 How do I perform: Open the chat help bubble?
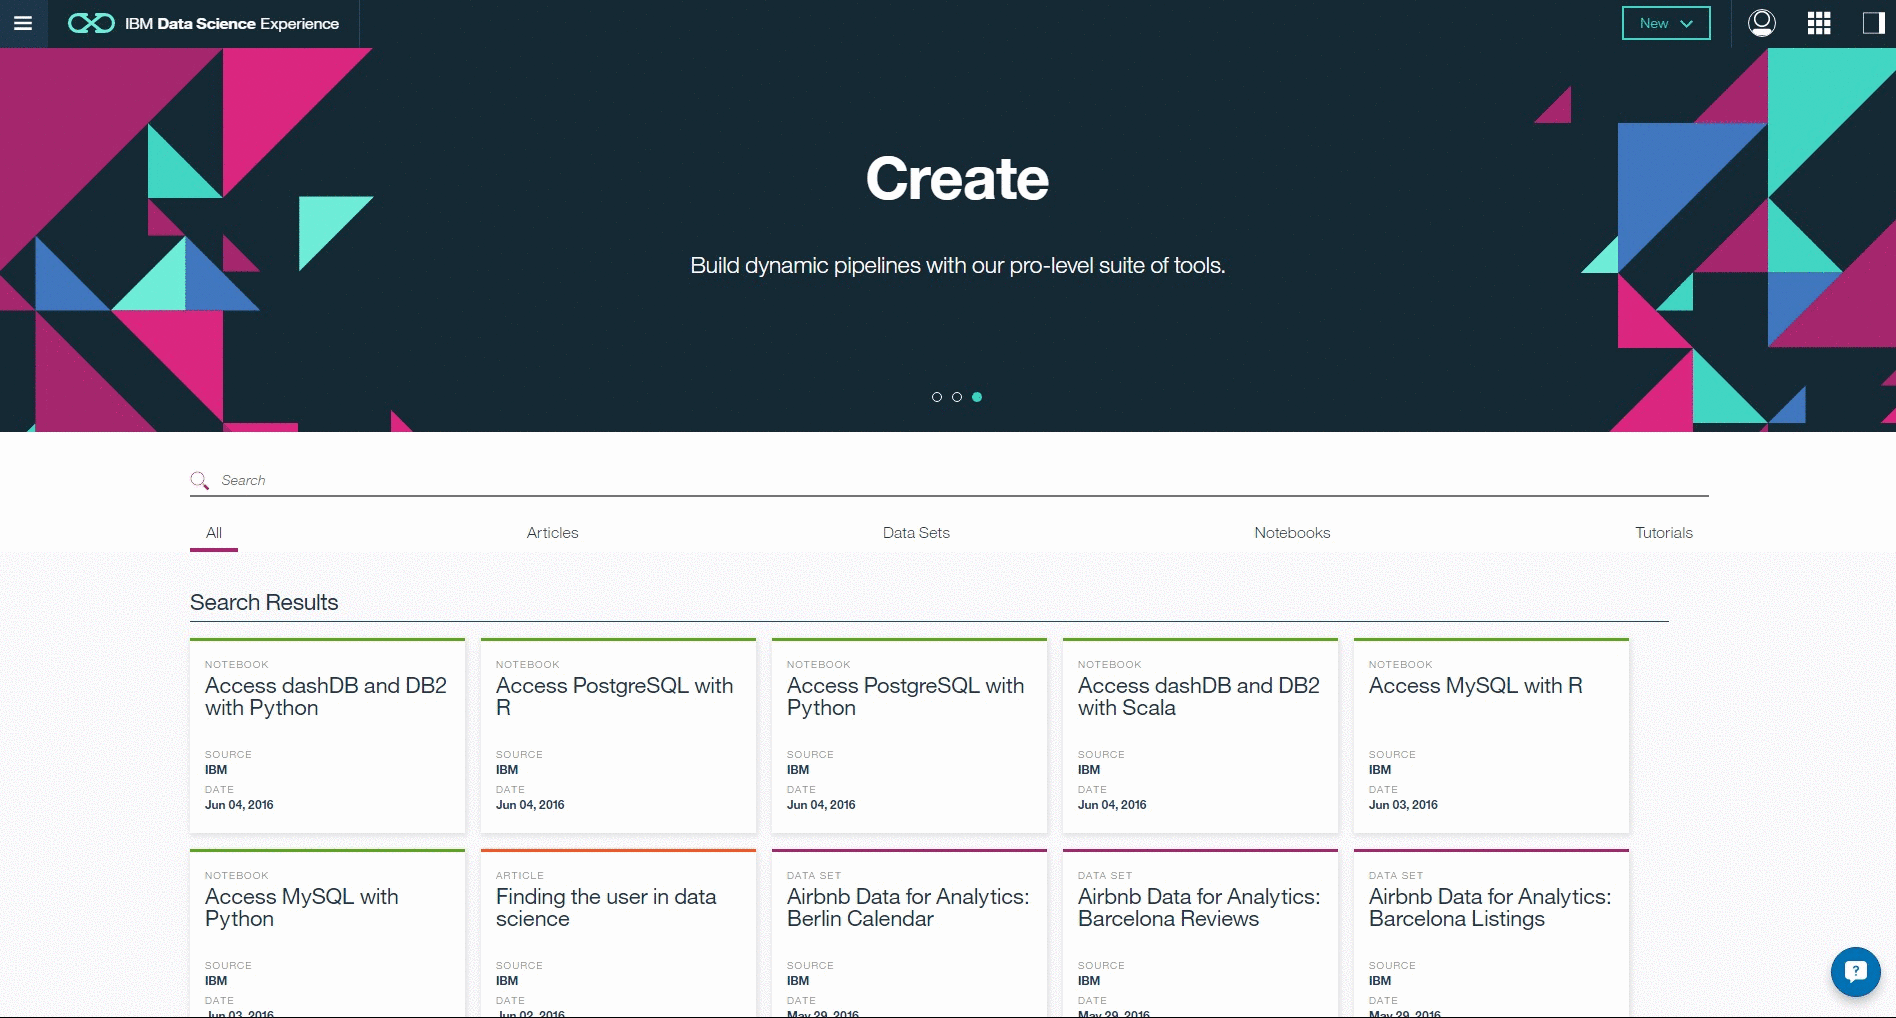click(x=1855, y=971)
